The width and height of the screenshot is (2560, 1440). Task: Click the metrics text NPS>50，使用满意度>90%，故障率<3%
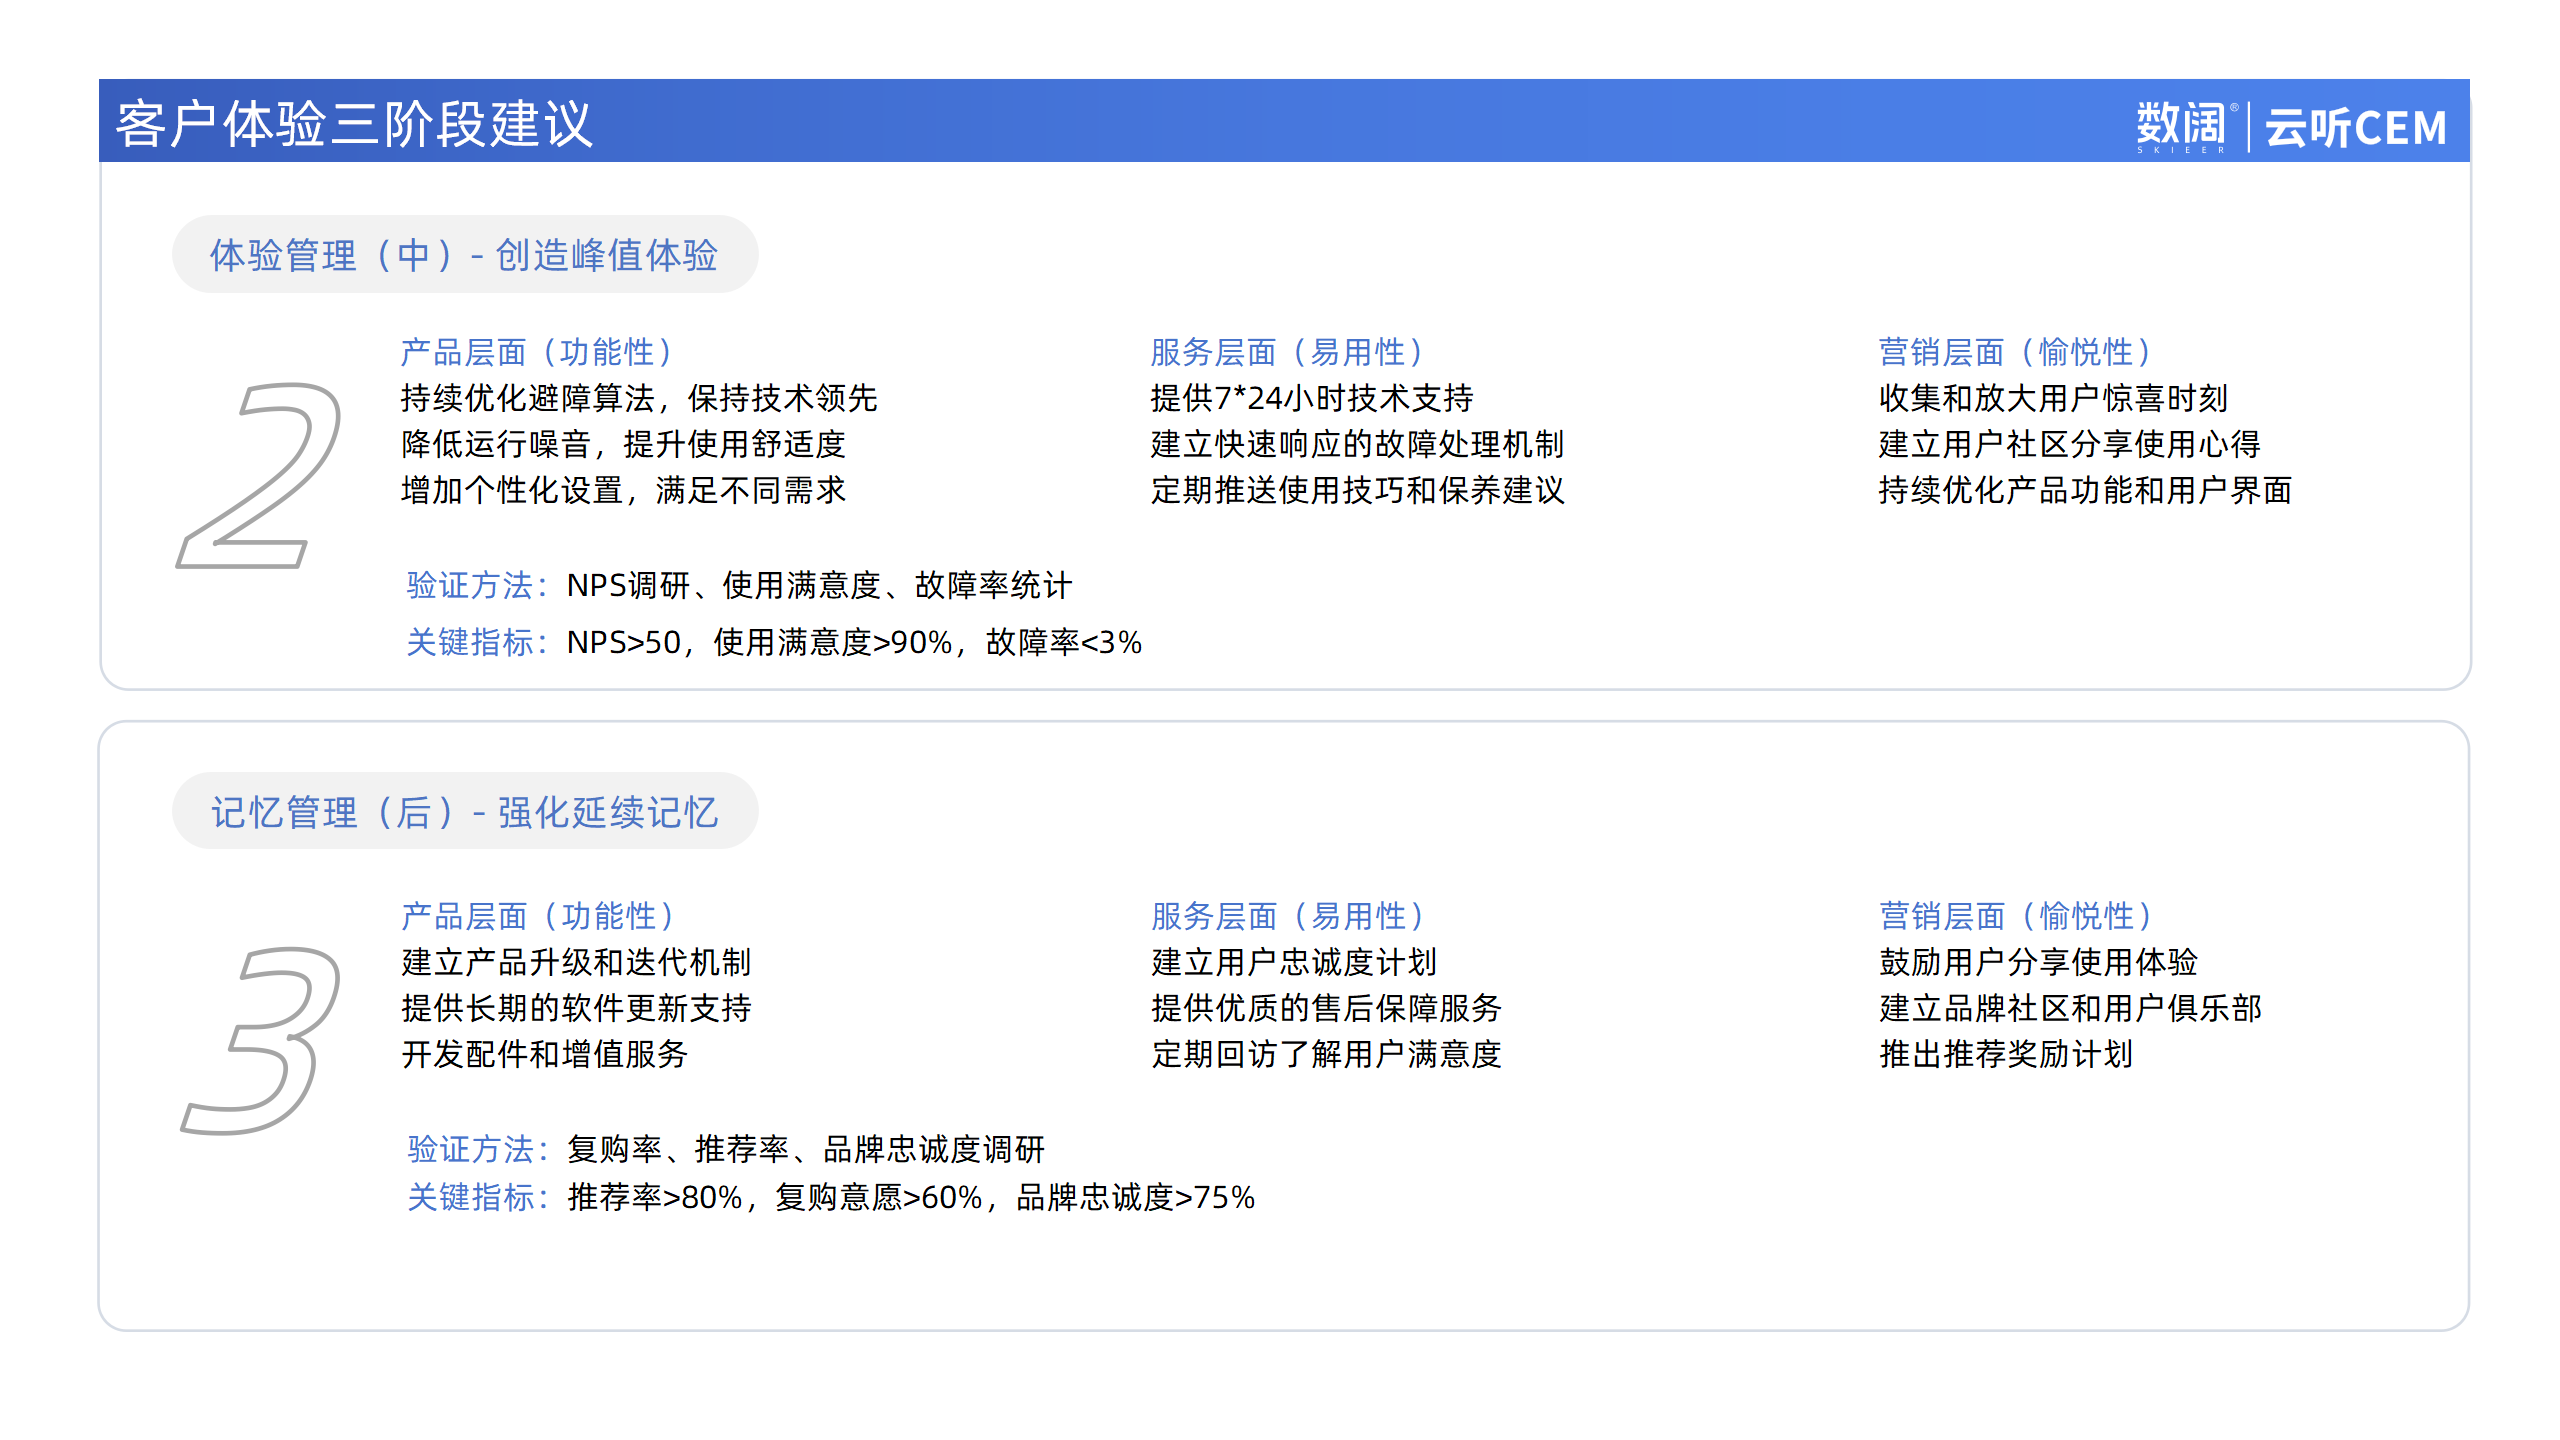coord(854,642)
